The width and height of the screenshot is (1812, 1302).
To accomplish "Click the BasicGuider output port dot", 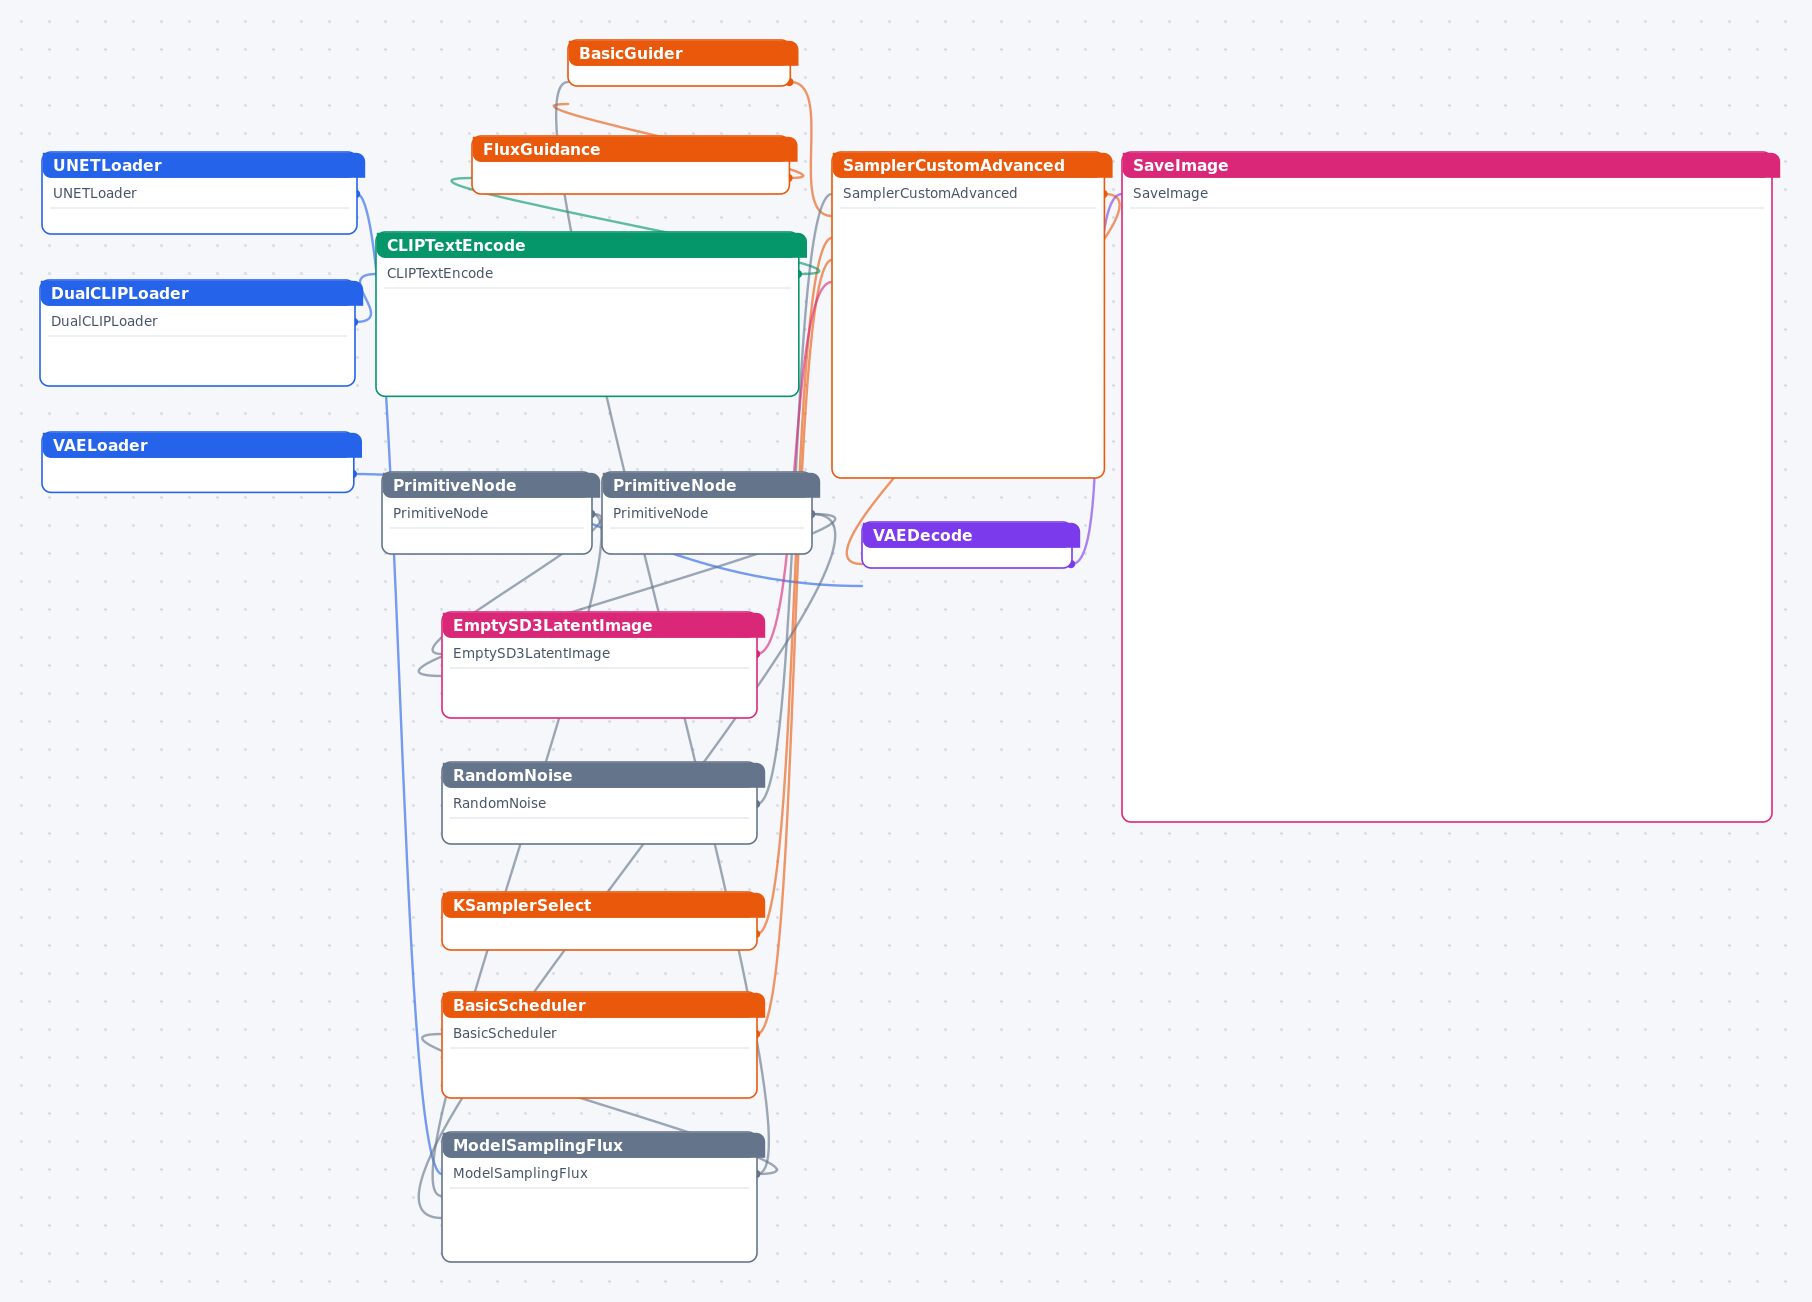I will click(790, 82).
